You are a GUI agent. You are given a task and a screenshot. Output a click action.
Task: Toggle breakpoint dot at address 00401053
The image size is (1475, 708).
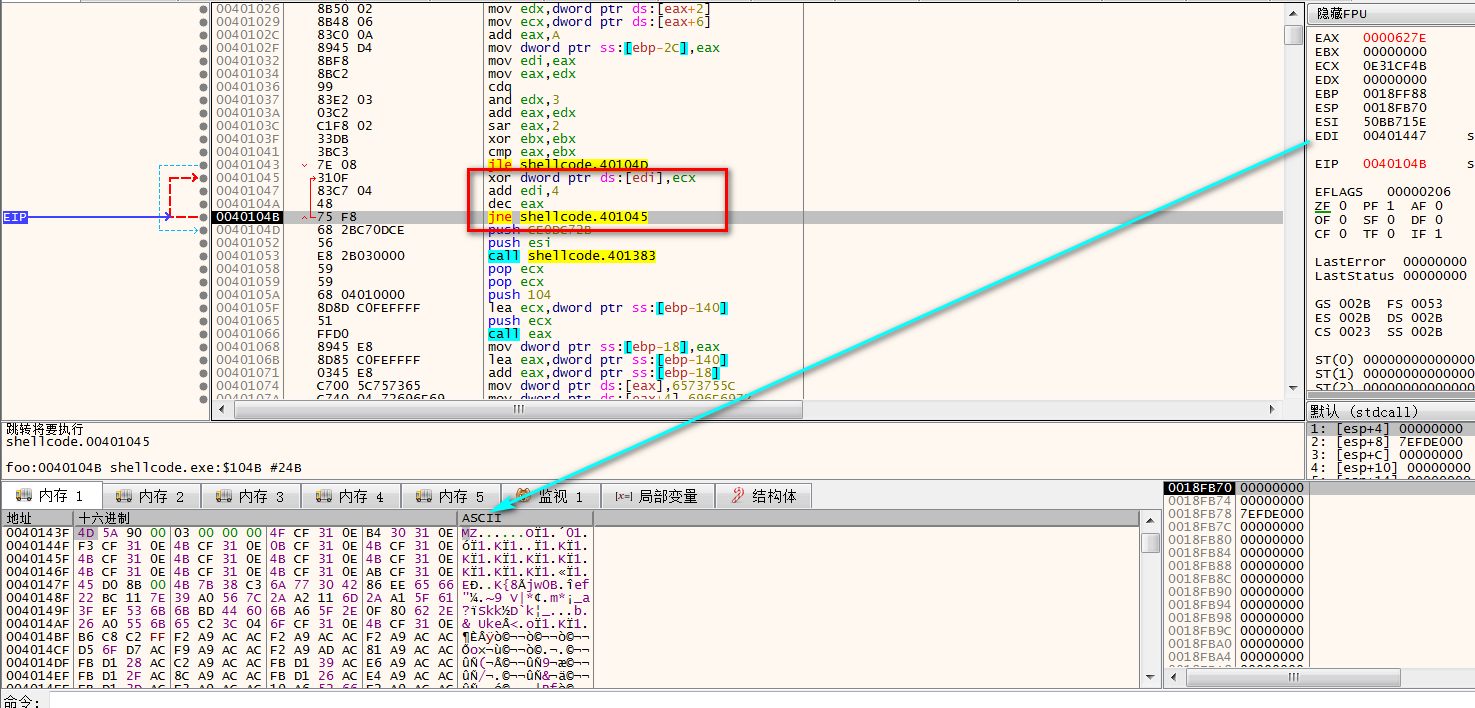pyautogui.click(x=204, y=256)
